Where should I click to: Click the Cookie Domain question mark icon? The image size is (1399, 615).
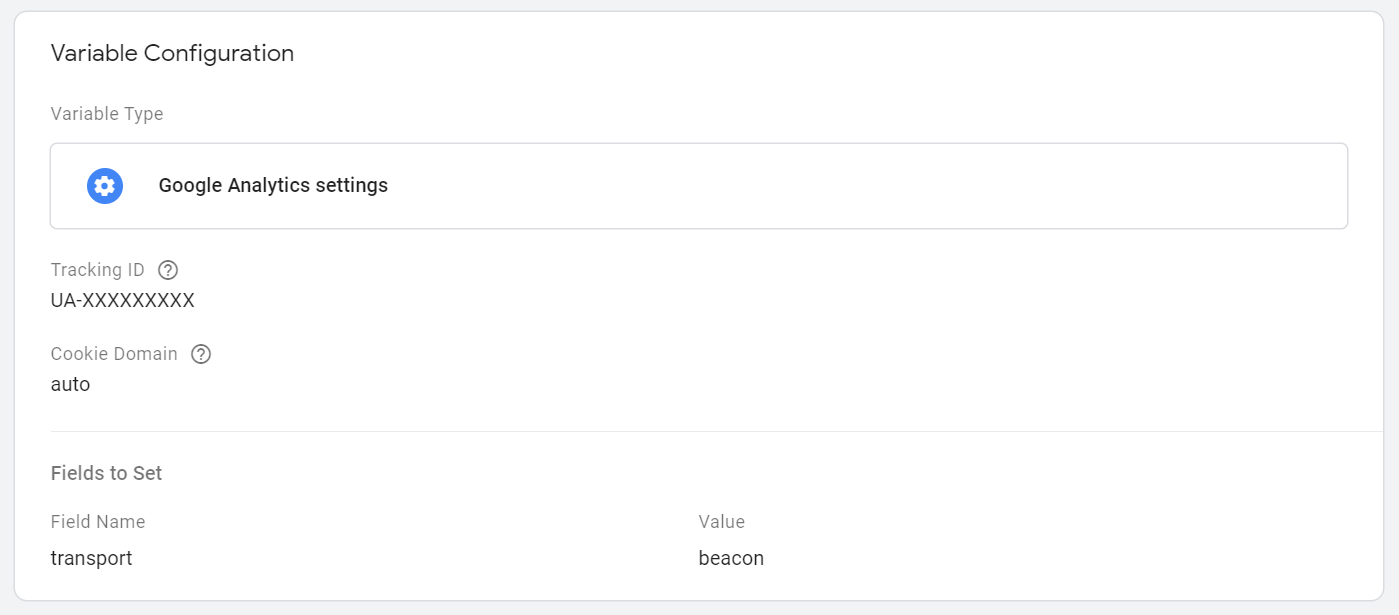coord(201,354)
